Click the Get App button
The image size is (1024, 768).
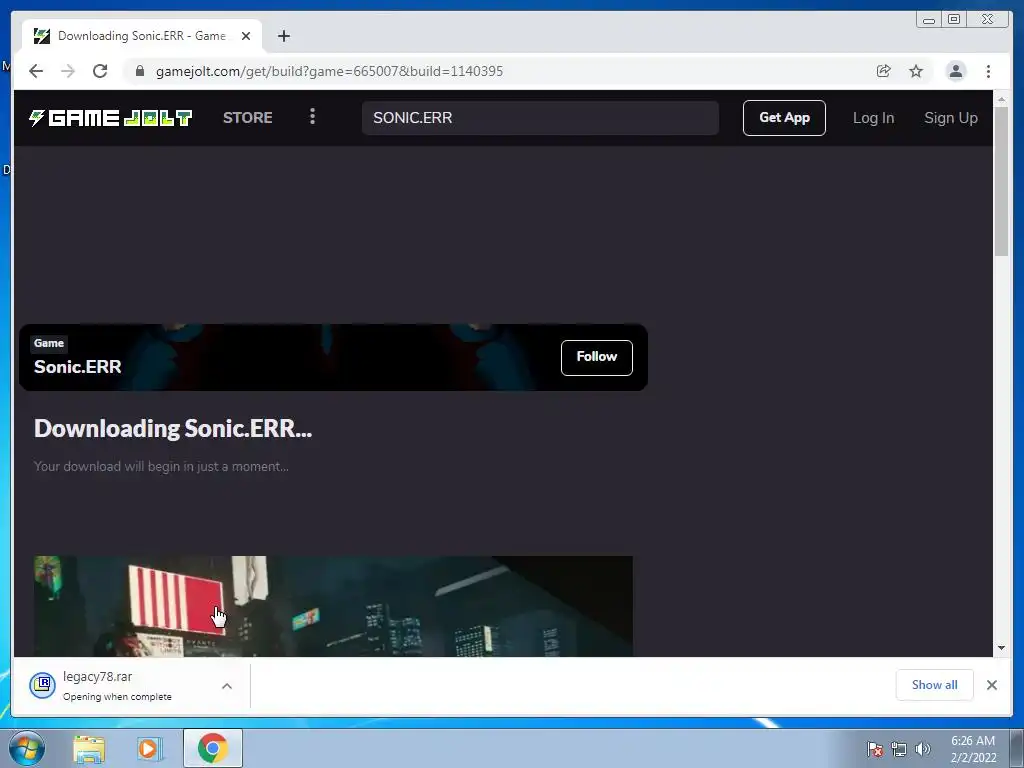pyautogui.click(x=784, y=118)
